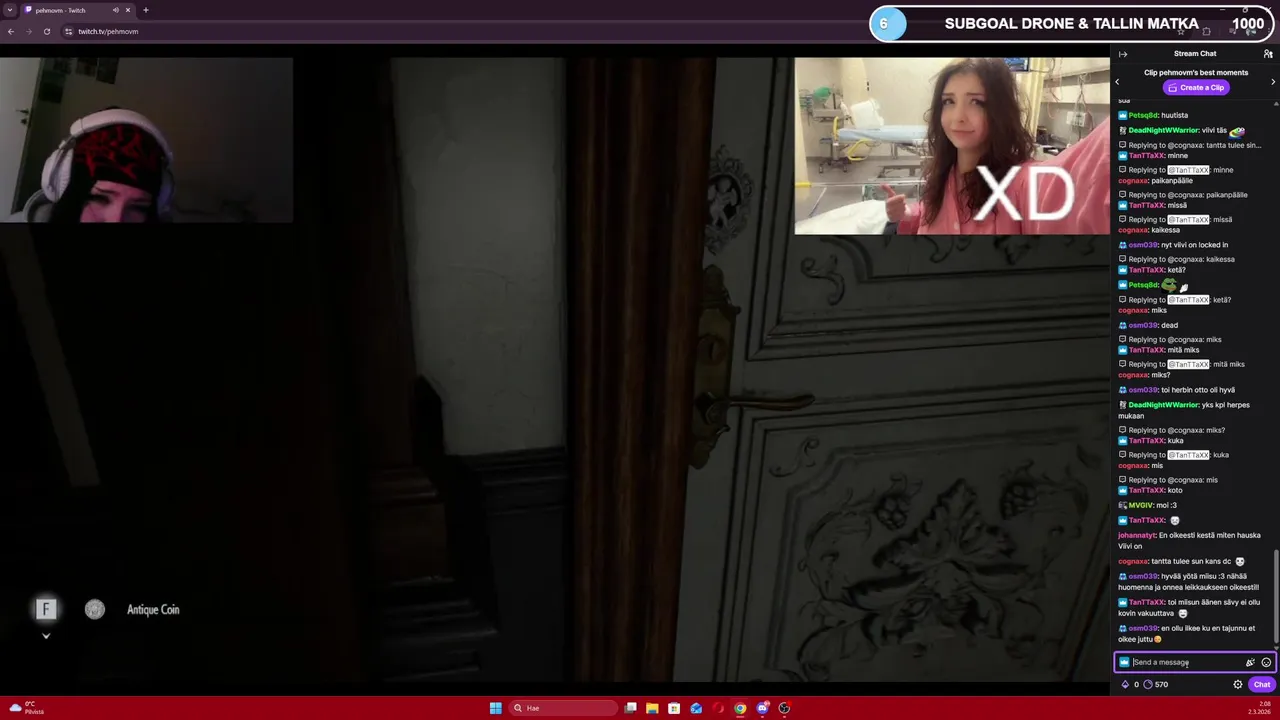Click the chat scrollbar
1280x720 pixels.
click(x=1277, y=597)
